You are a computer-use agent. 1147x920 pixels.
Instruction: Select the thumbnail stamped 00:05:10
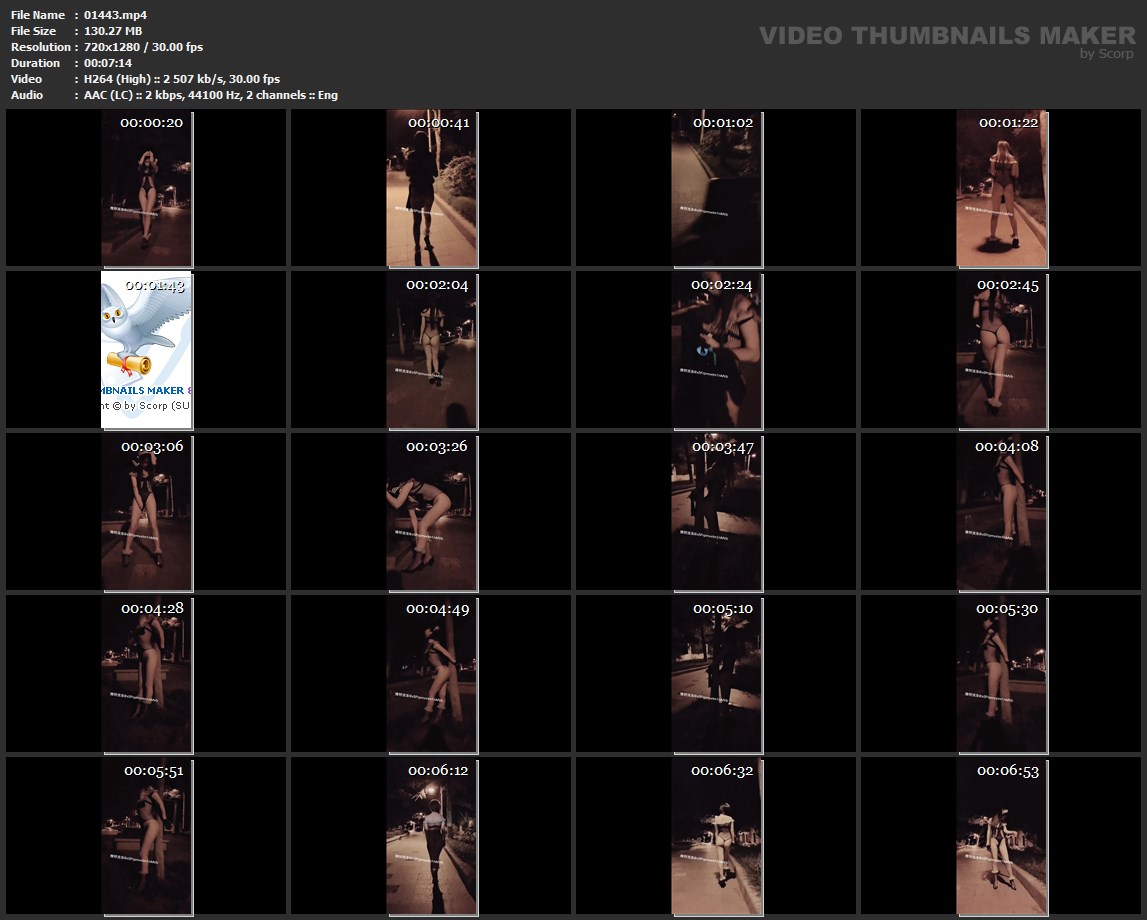[x=716, y=674]
